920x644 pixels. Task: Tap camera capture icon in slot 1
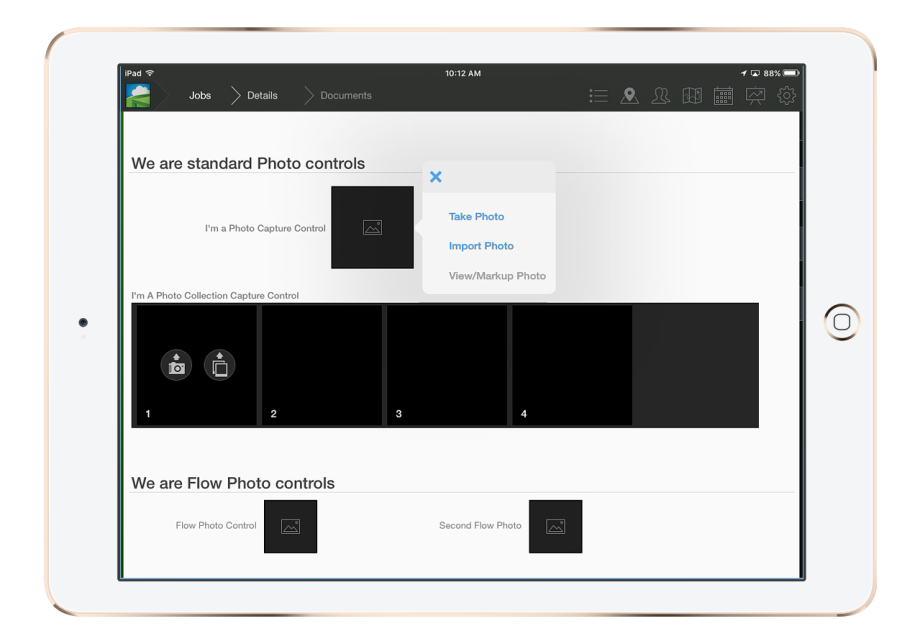point(176,365)
